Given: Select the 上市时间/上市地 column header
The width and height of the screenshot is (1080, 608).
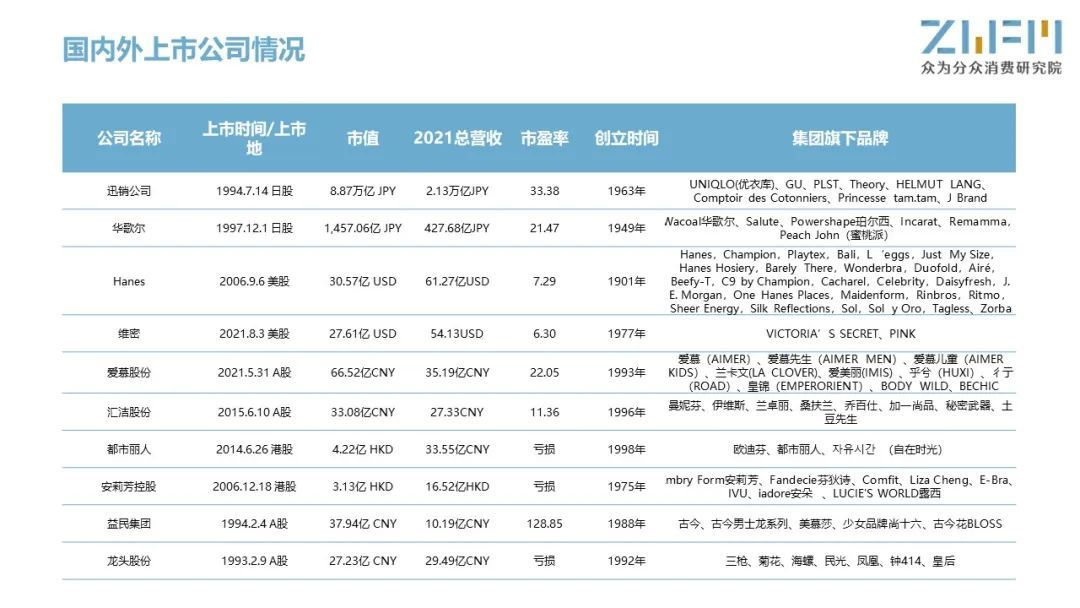Looking at the screenshot, I should coord(254,138).
